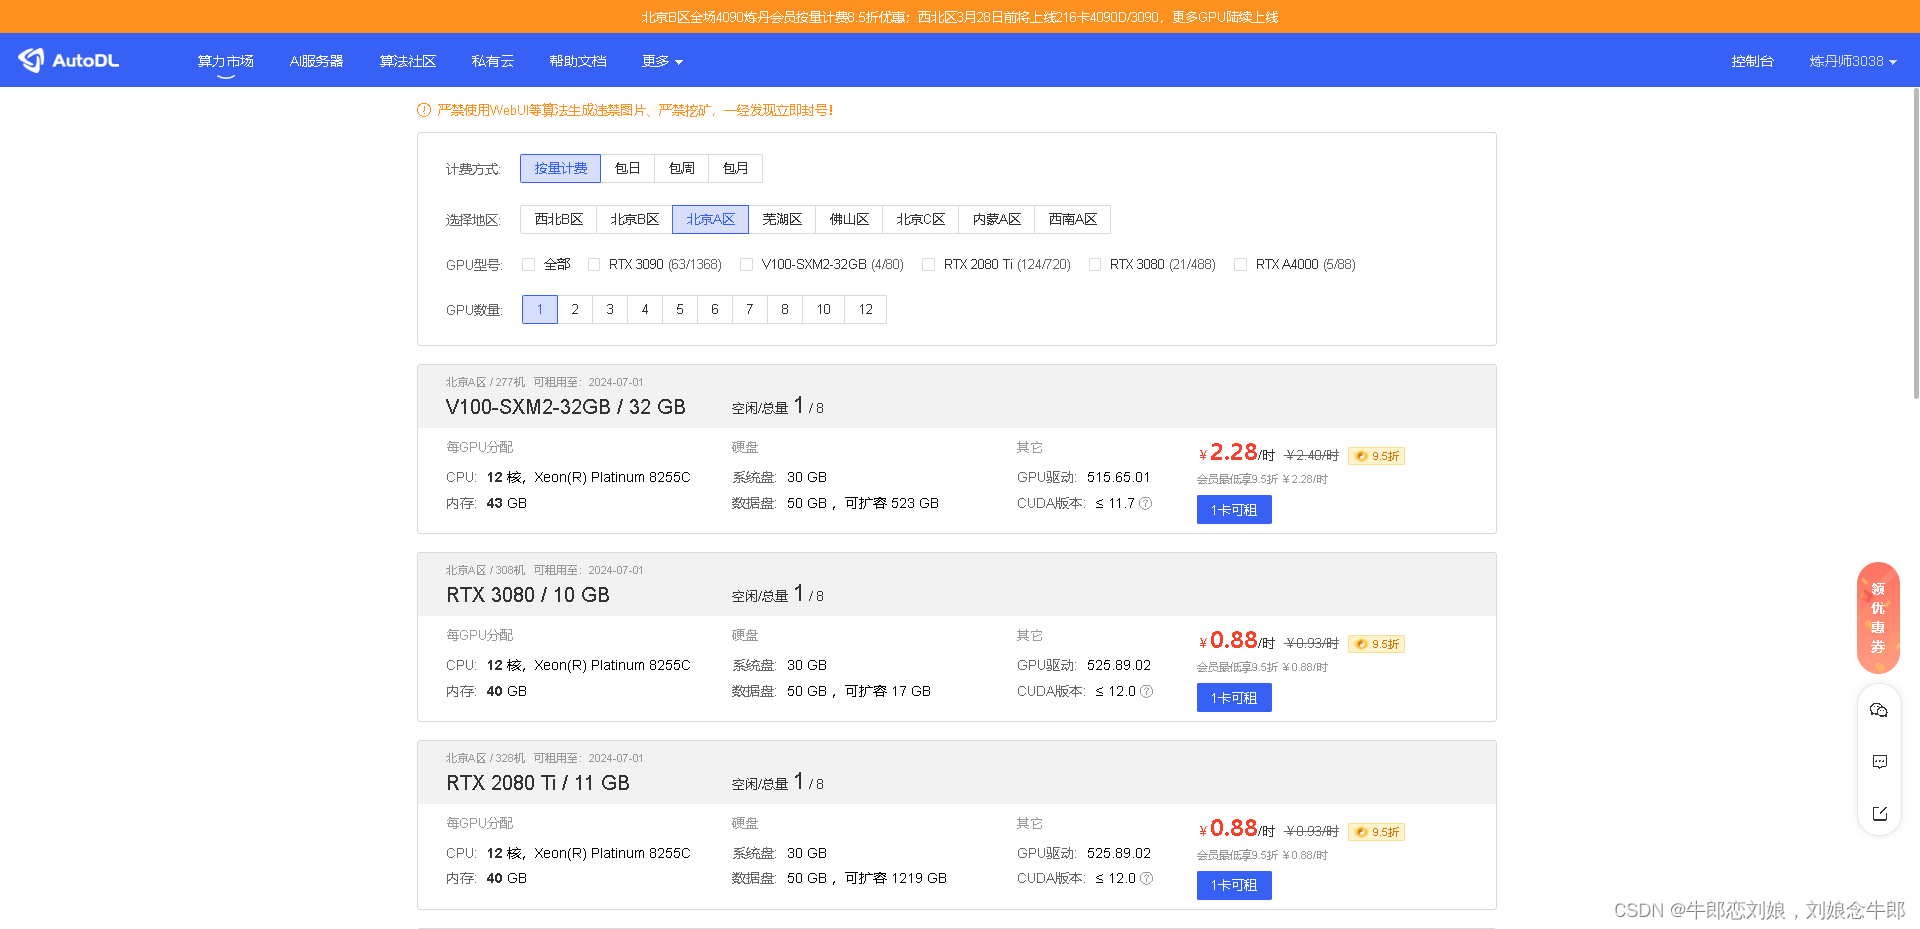The image size is (1920, 929).
Task: Click the V100-SXM2-32GB / 32 GB title
Action: 566,407
